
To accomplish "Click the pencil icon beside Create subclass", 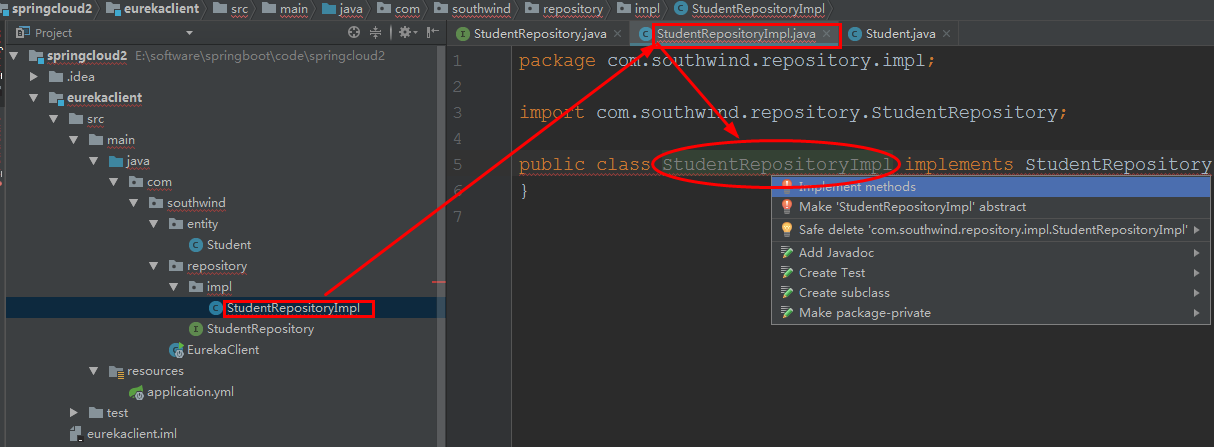I will point(787,293).
